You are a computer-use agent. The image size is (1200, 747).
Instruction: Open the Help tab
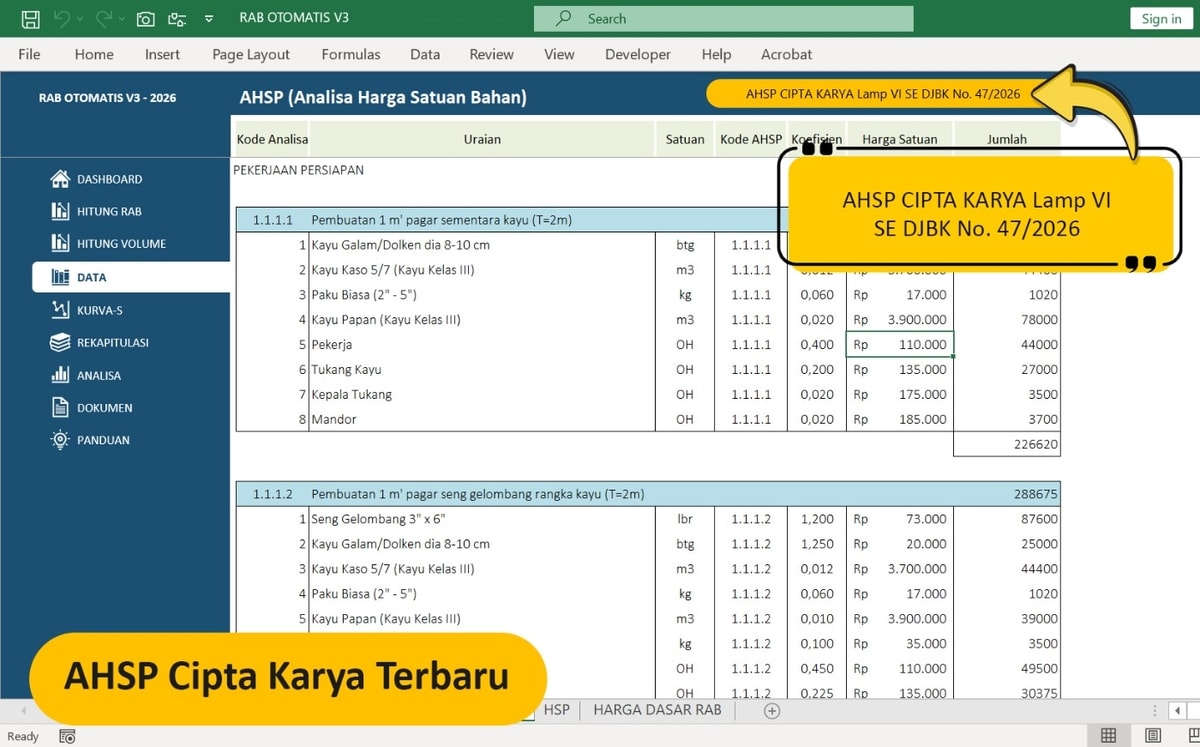click(x=716, y=54)
